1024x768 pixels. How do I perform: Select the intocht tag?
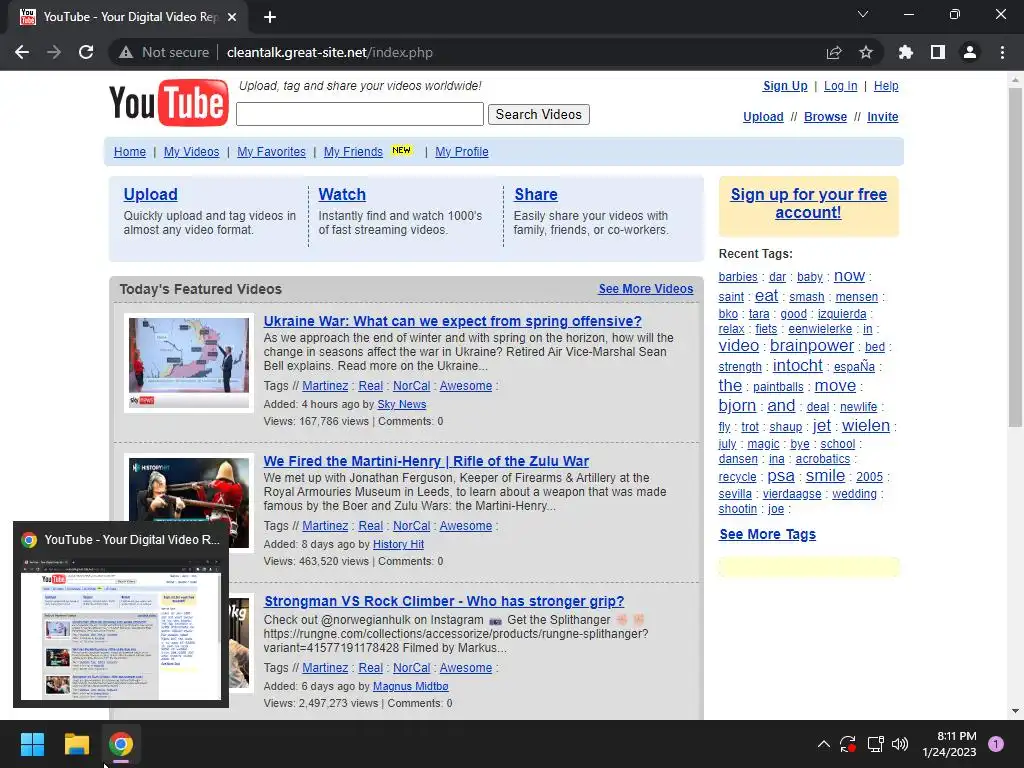click(797, 366)
